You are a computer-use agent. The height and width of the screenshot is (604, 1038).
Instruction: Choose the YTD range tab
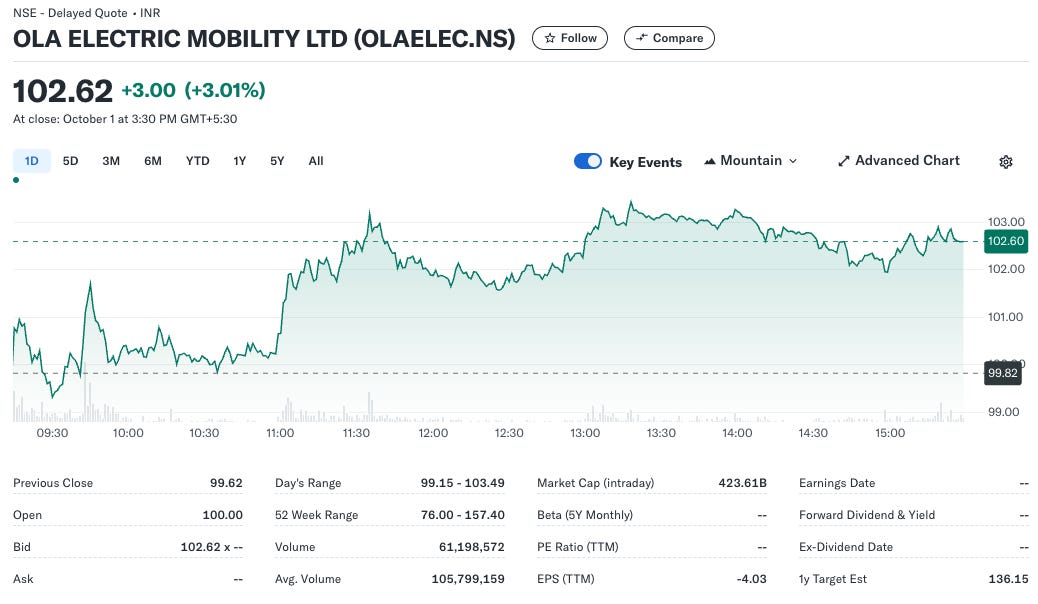(197, 161)
